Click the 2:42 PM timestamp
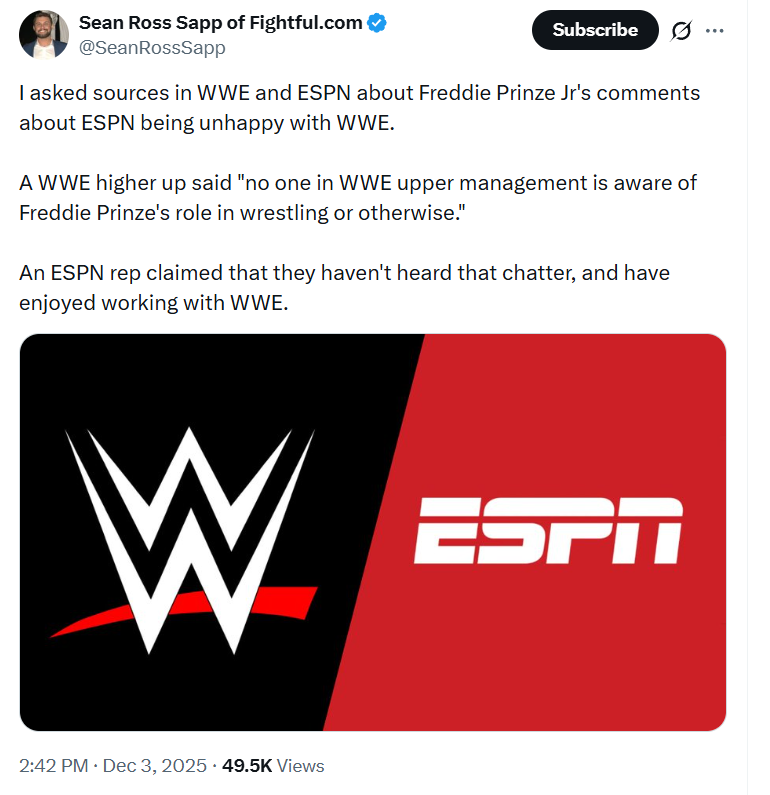 [x=56, y=766]
